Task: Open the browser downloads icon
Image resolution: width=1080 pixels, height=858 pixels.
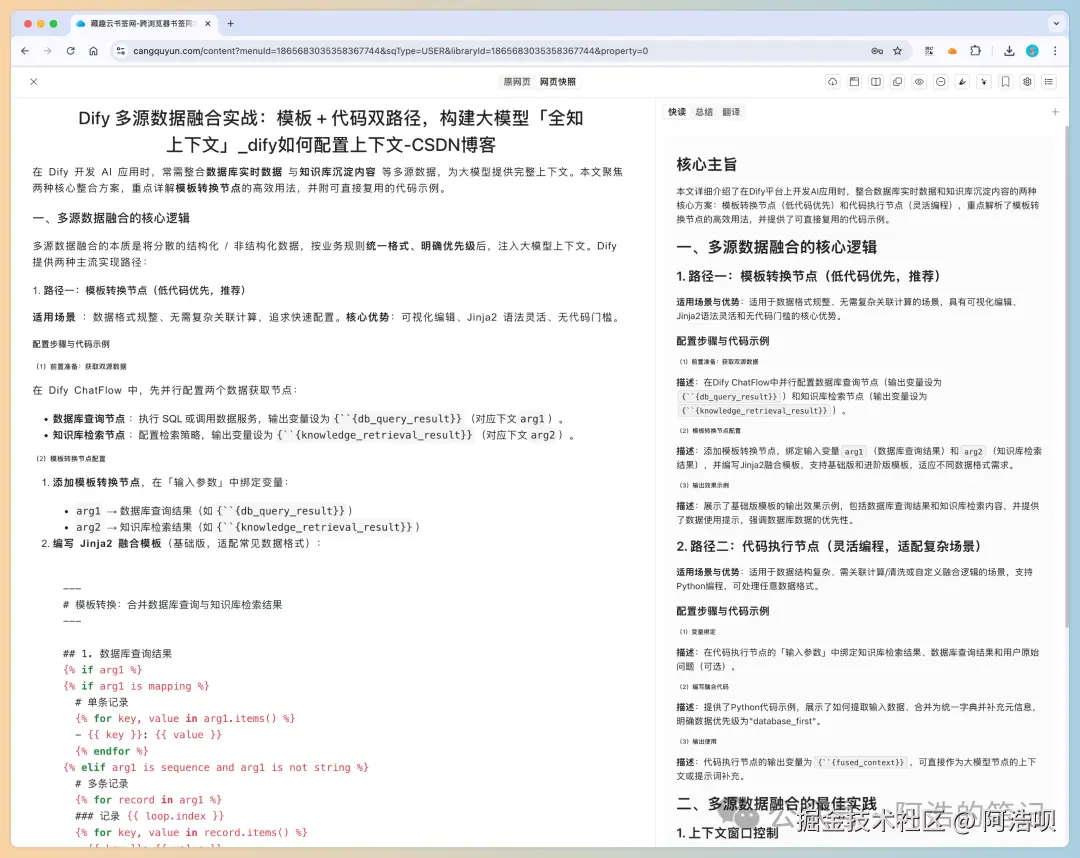Action: (1009, 51)
